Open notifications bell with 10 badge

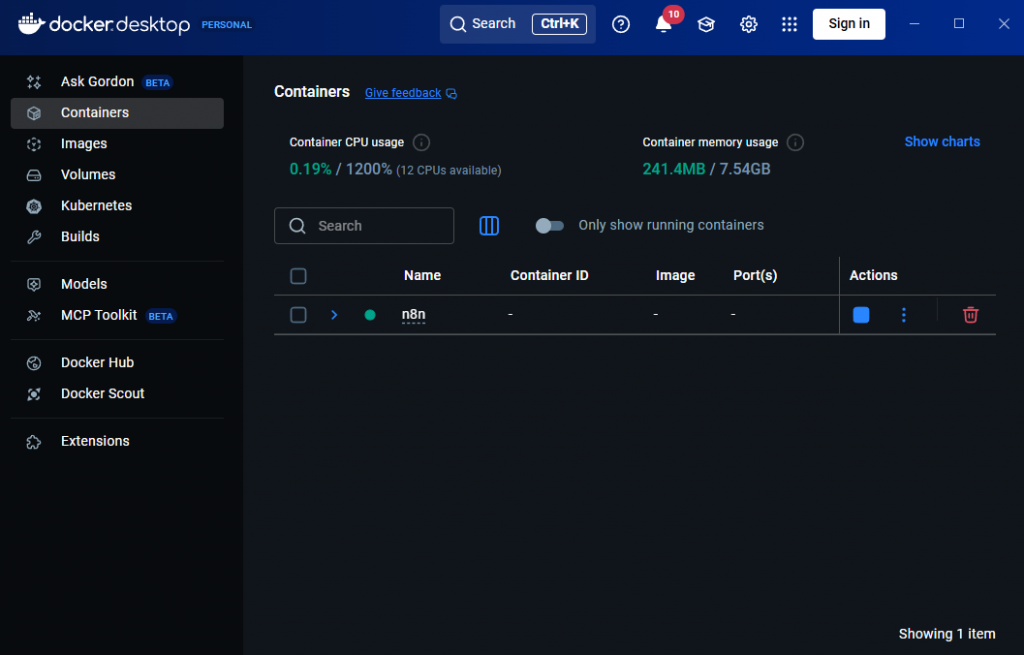[664, 24]
